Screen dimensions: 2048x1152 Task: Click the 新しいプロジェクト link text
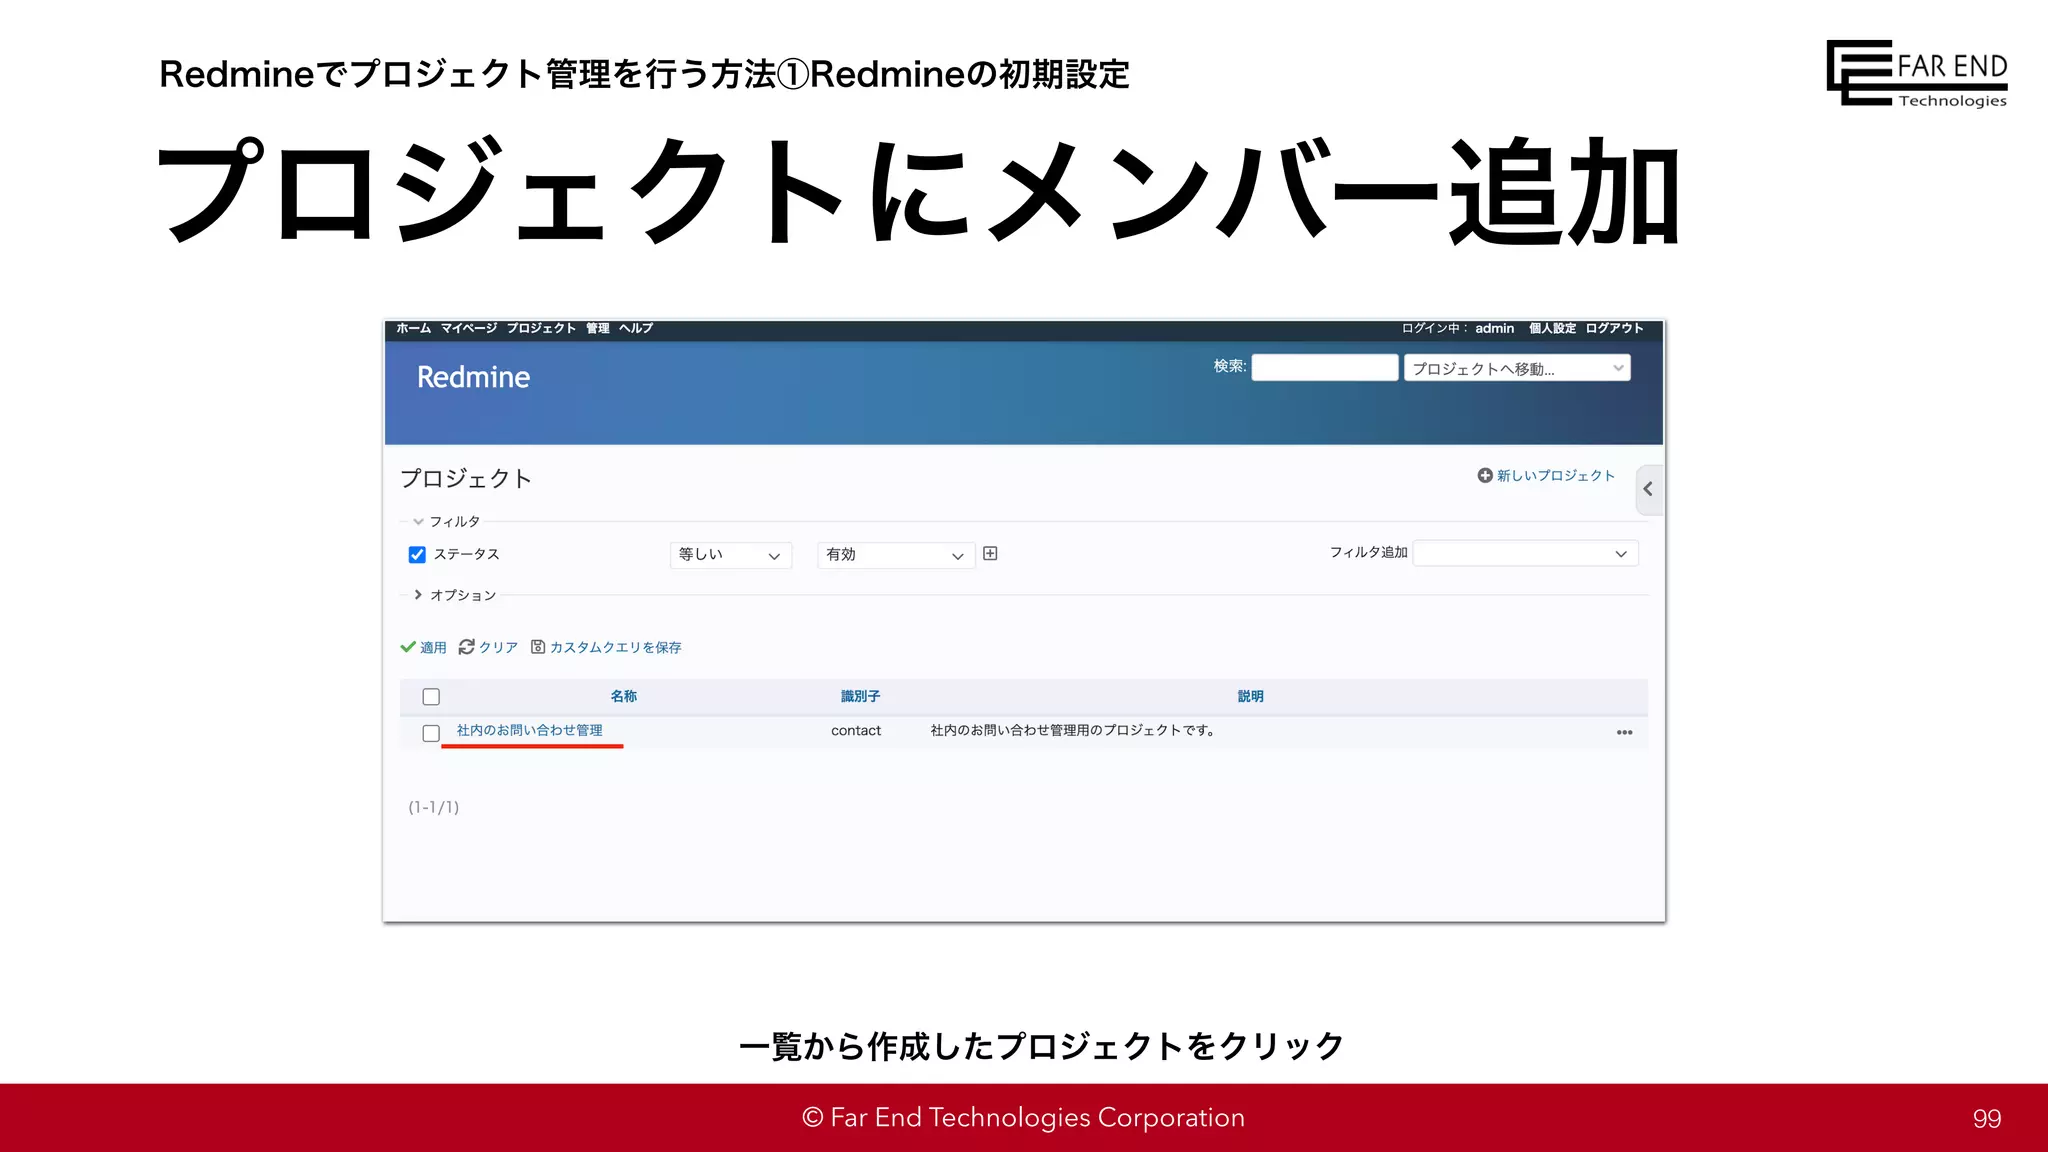[x=1555, y=475]
